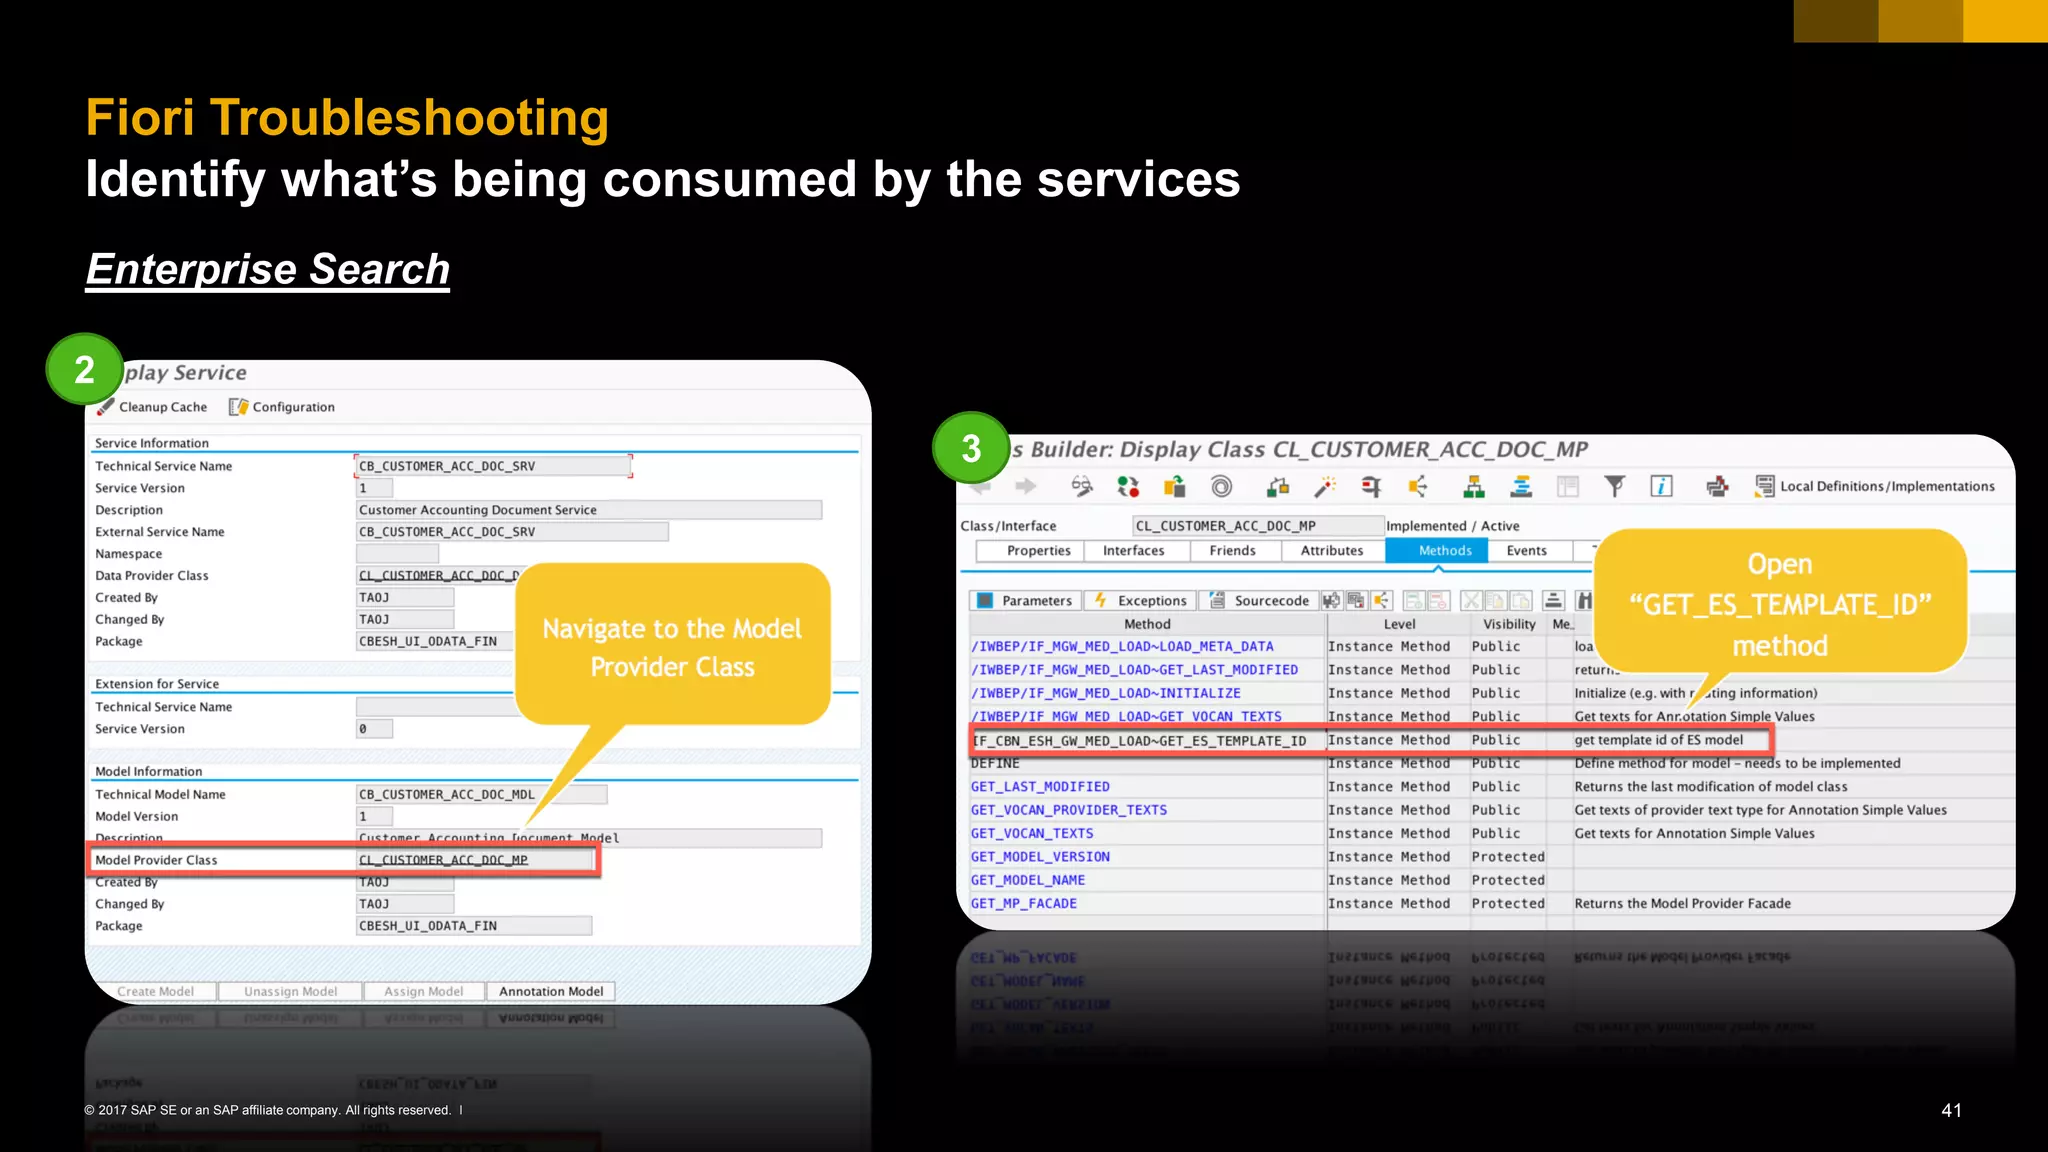Viewport: 2048px width, 1152px height.
Task: Click the sort/align lines icon in methods toolbar
Action: [x=1553, y=600]
